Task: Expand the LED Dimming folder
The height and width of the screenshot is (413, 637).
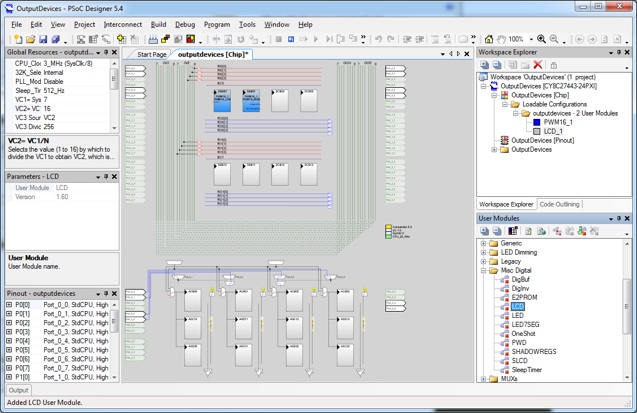Action: pos(483,252)
